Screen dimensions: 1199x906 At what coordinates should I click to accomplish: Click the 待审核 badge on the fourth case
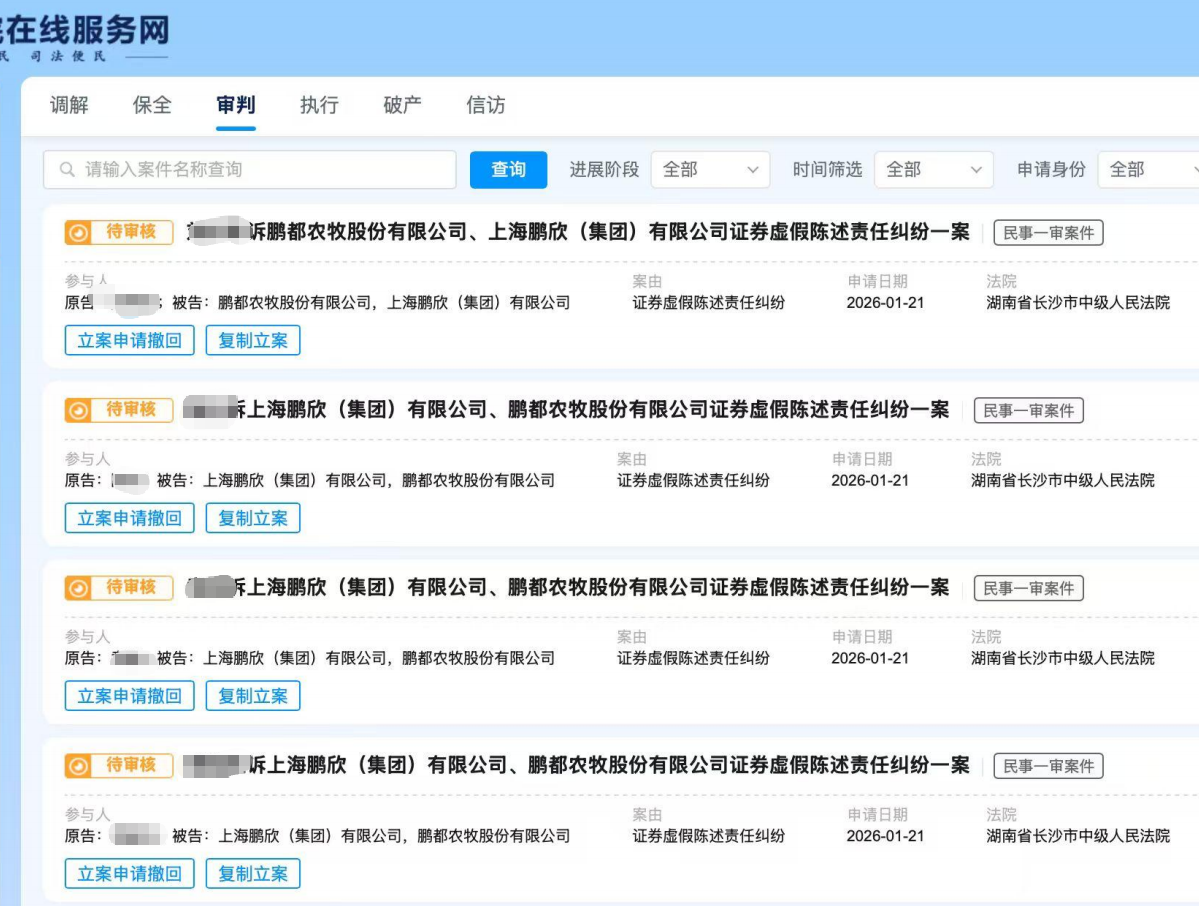pos(119,765)
